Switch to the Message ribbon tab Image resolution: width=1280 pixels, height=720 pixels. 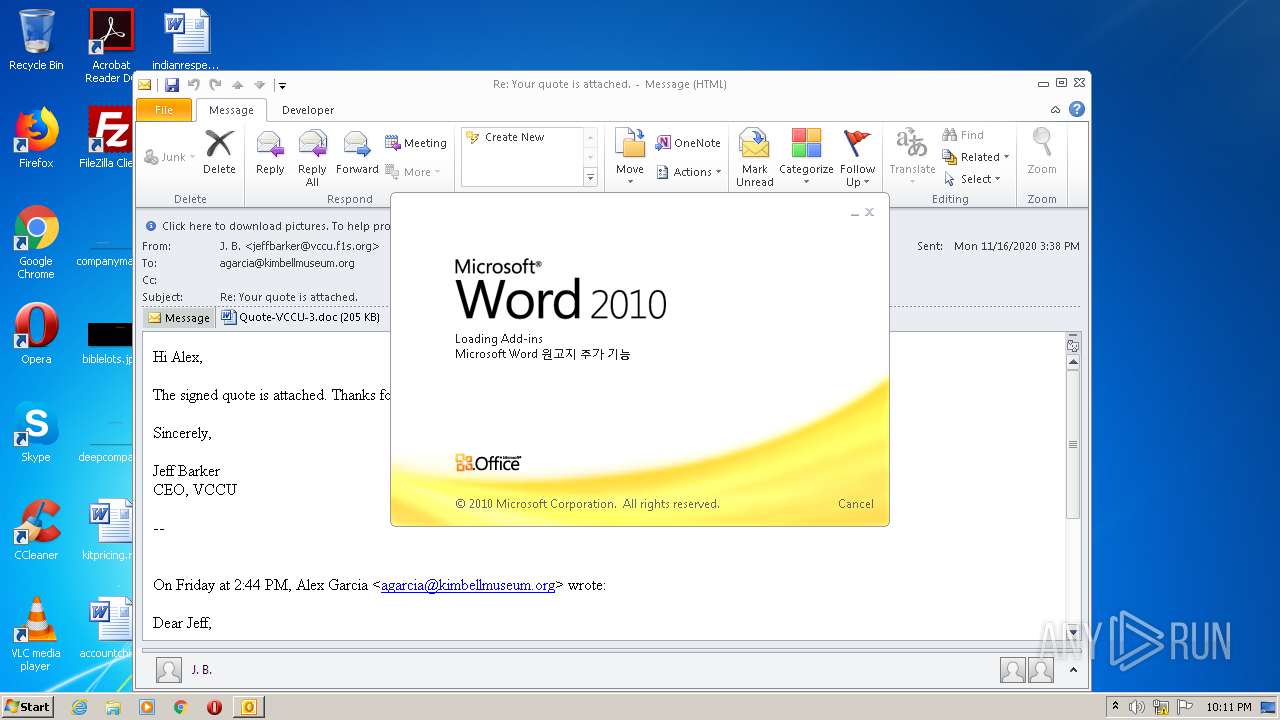(x=231, y=110)
